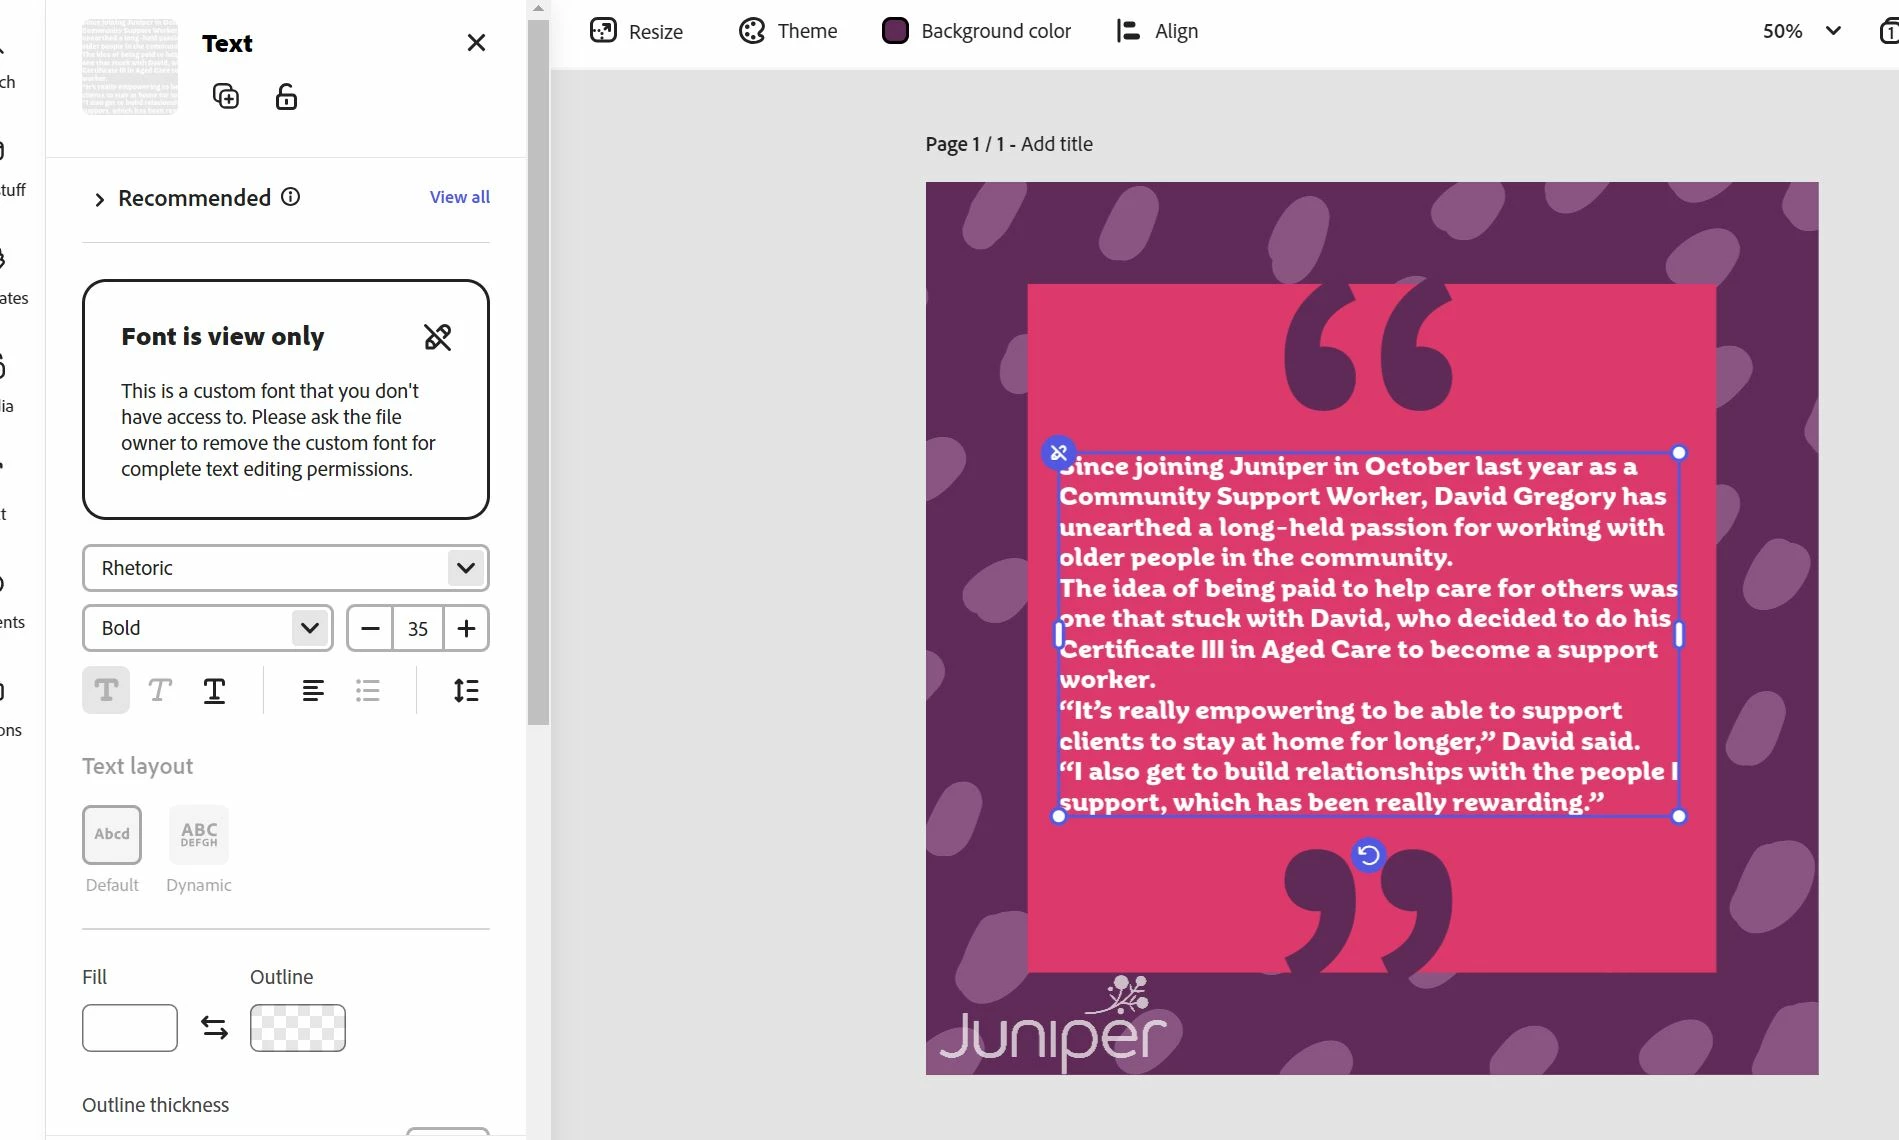Viewport: 1899px width, 1140px height.
Task: Click the Text layer thumbnail preview
Action: tap(130, 67)
